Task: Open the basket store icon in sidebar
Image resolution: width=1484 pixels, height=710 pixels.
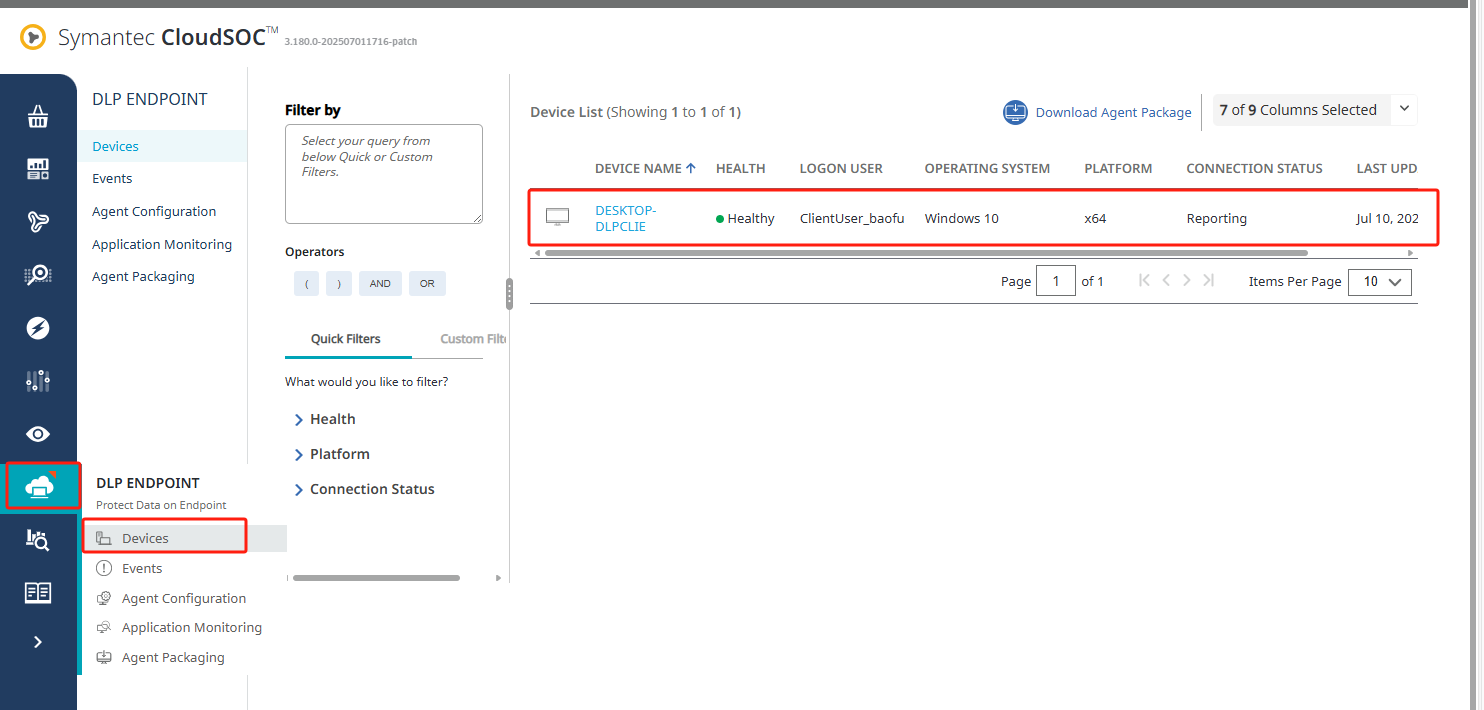Action: click(x=38, y=118)
